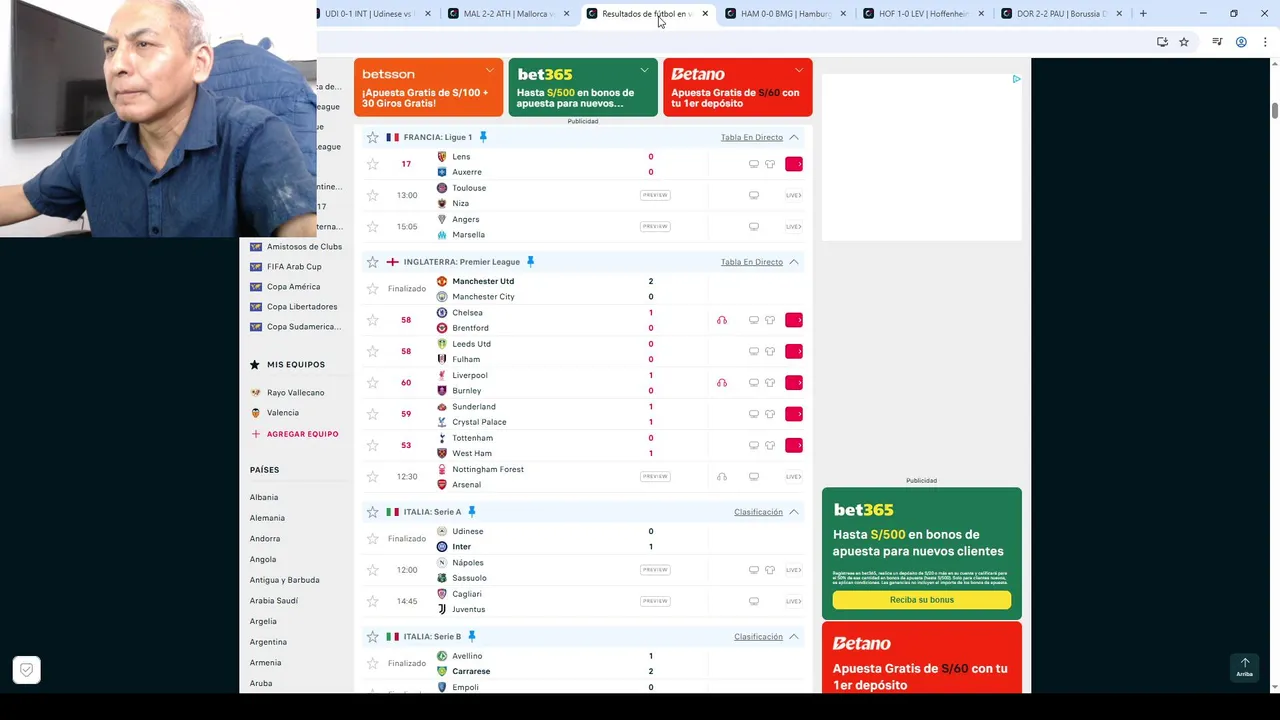Open the red live button for Tottenham-West Ham
The width and height of the screenshot is (1280, 720).
(x=794, y=445)
